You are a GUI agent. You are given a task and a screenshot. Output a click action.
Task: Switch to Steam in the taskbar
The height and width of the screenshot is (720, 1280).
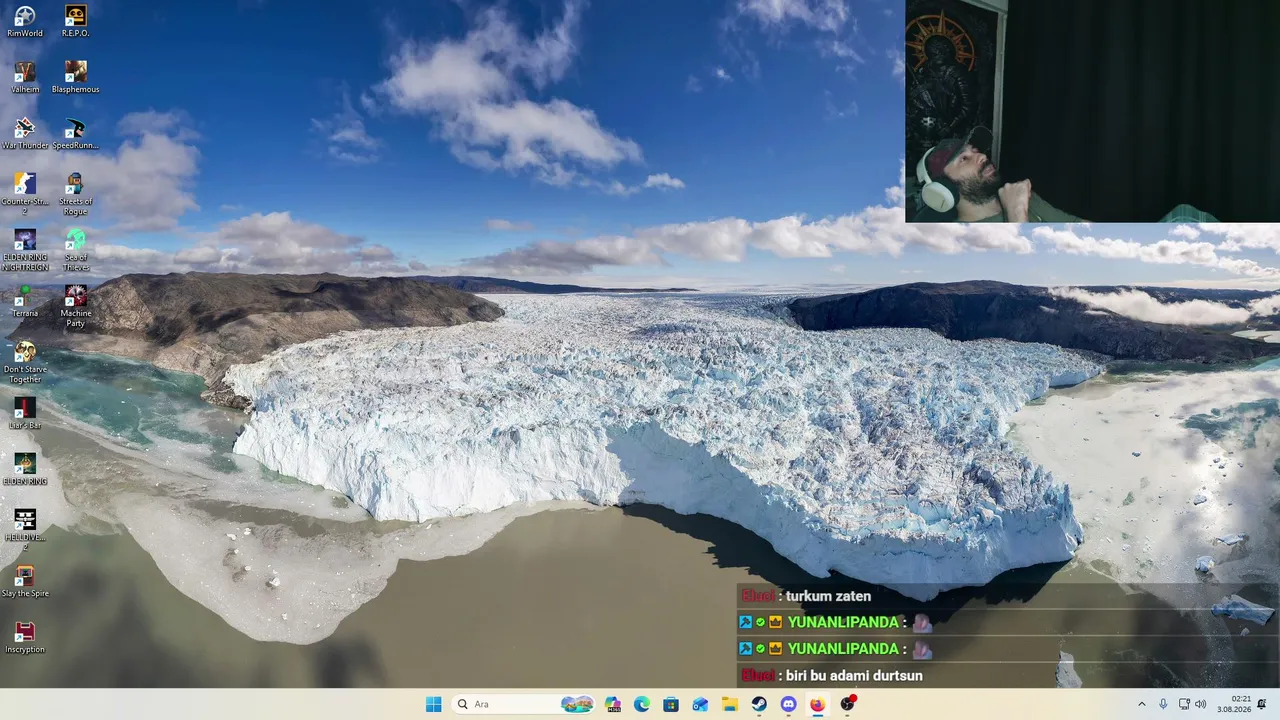tap(759, 704)
